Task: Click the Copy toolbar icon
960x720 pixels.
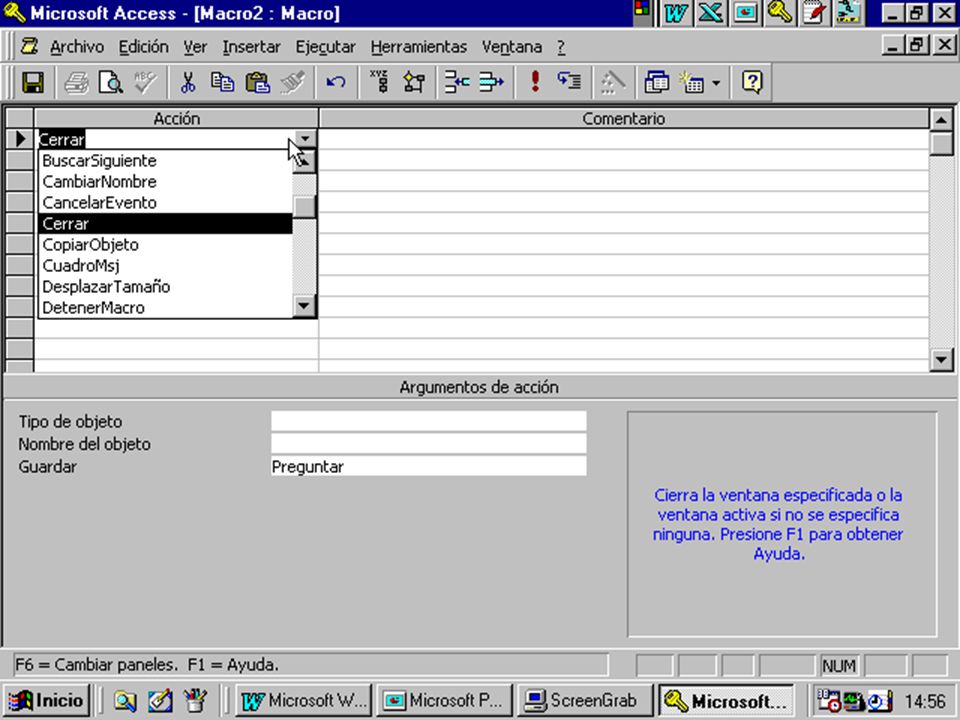Action: 222,82
